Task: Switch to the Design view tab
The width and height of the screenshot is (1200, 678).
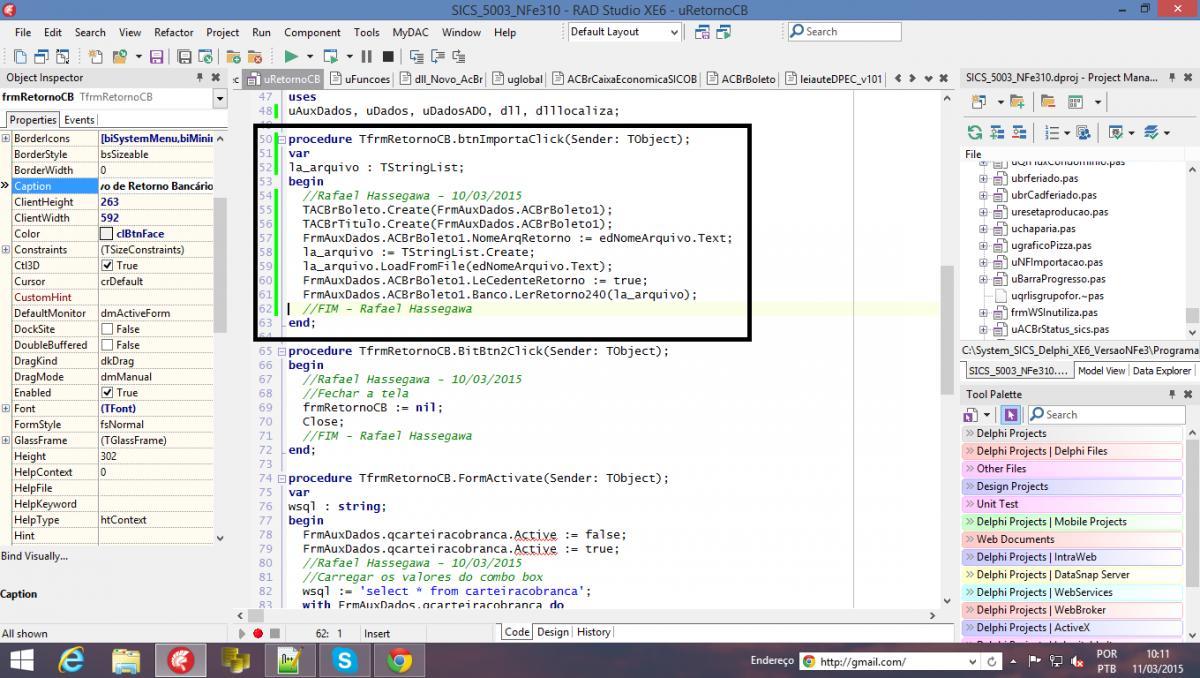Action: 552,632
